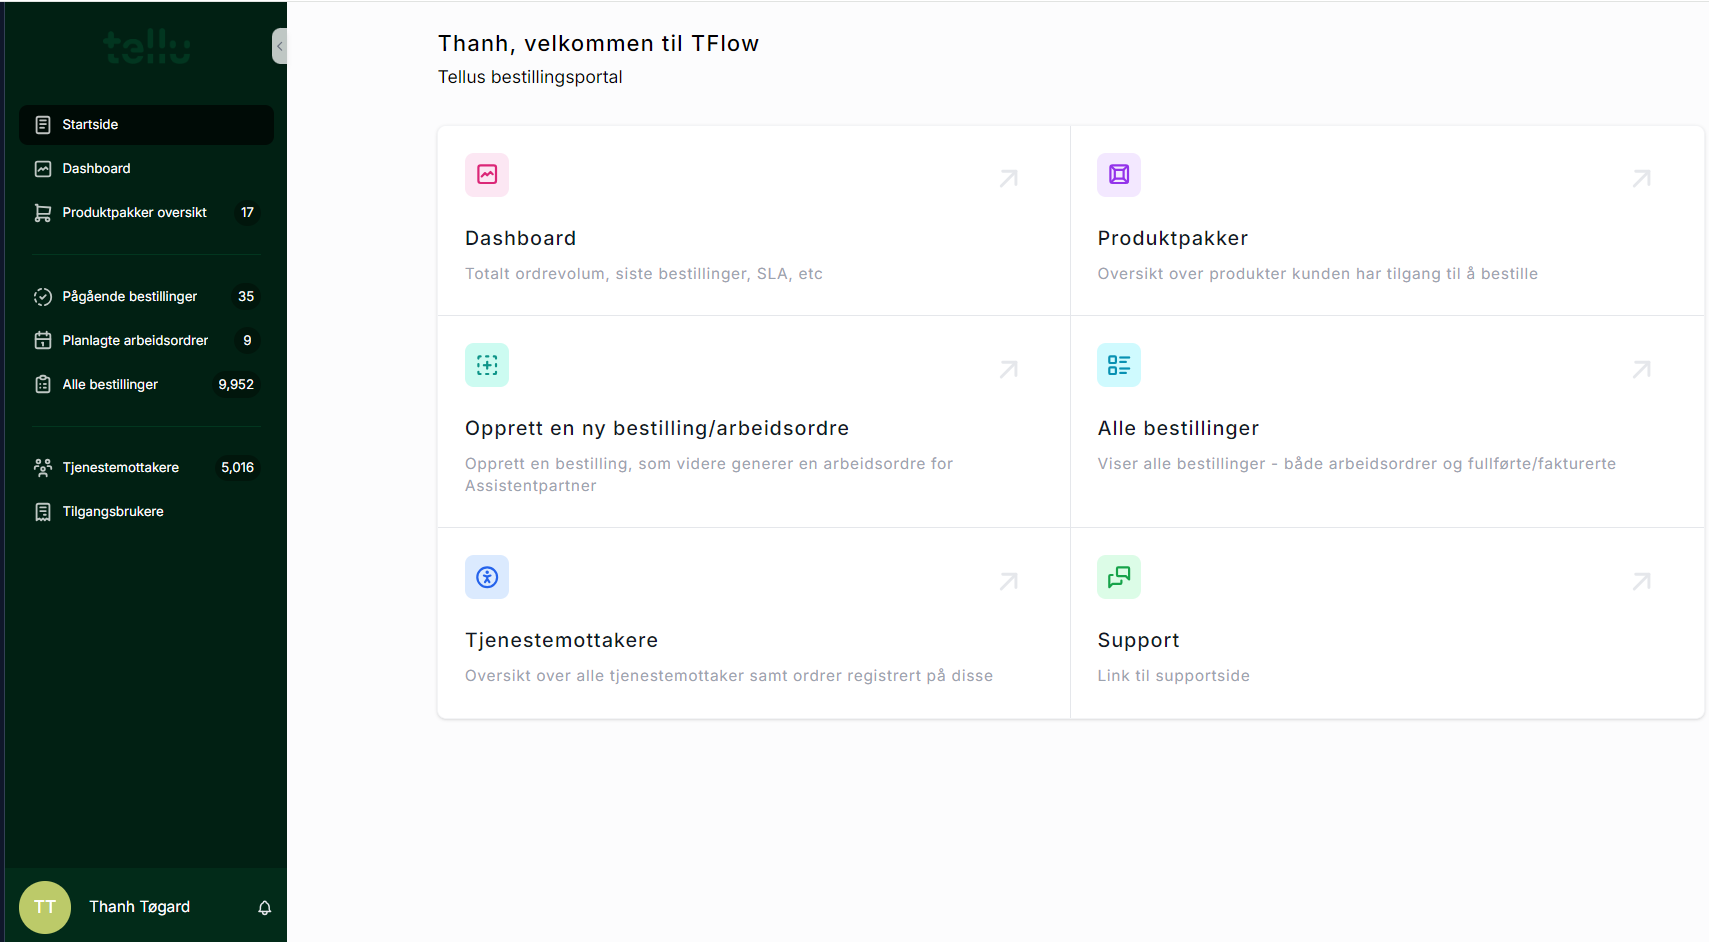Click the arrow on the Produktpakker card
Image resolution: width=1709 pixels, height=942 pixels.
(x=1641, y=179)
